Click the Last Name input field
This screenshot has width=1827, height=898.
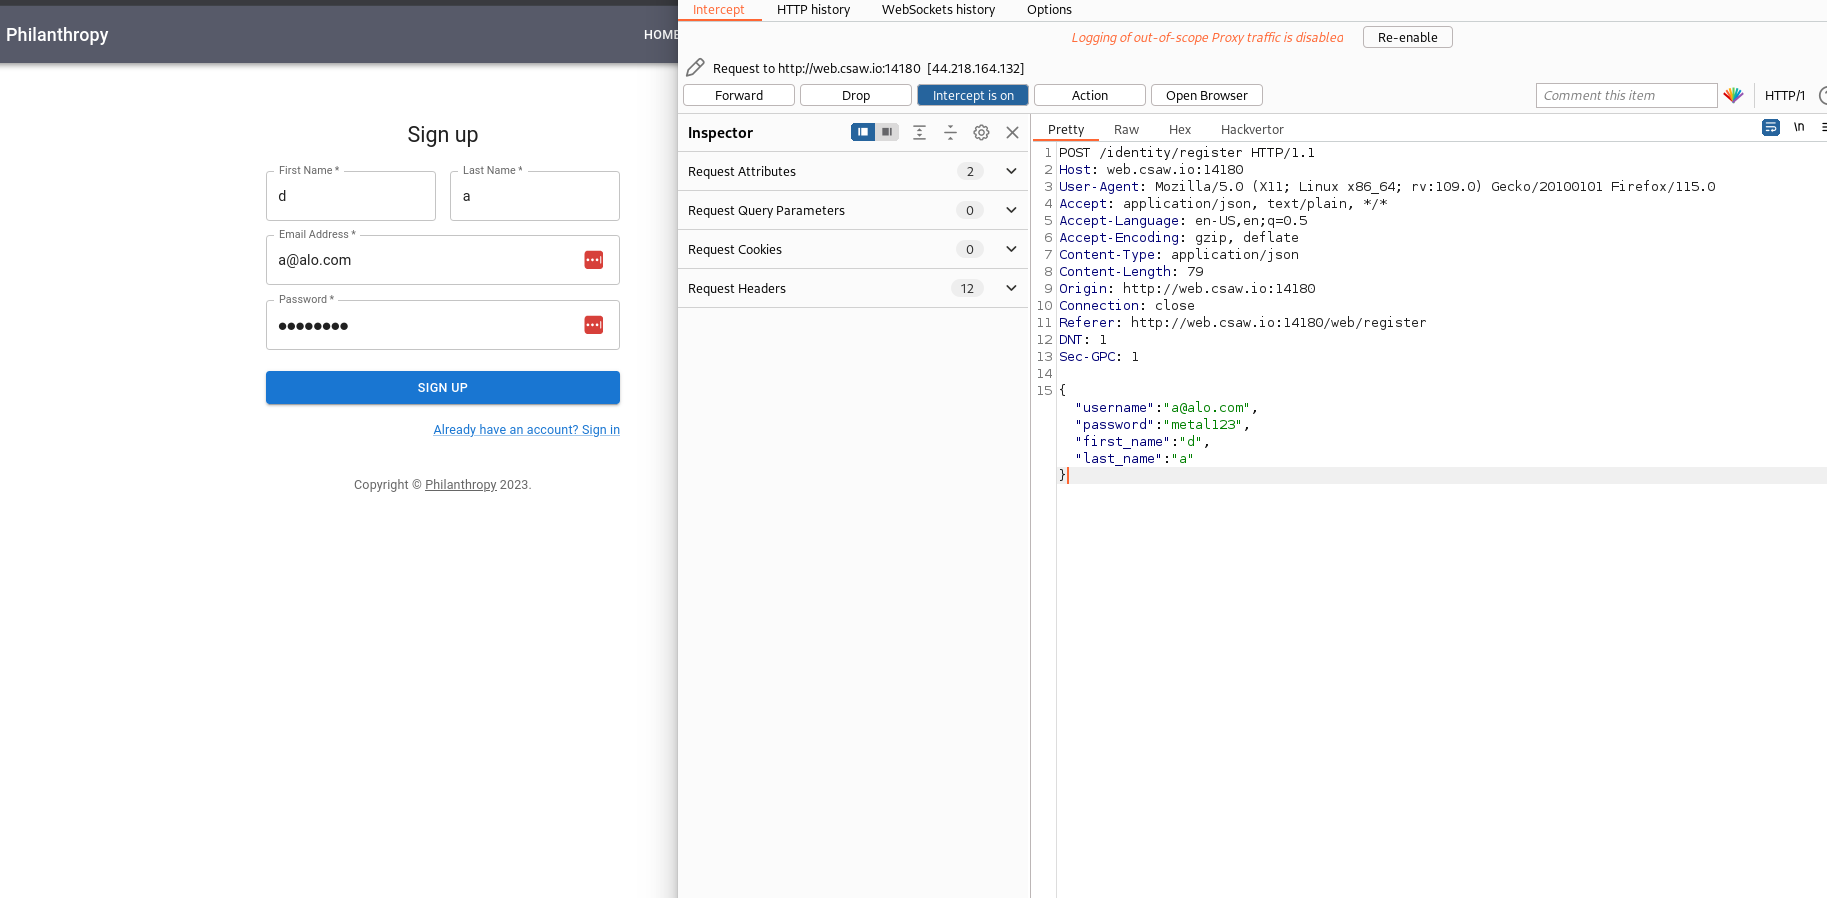coord(535,196)
